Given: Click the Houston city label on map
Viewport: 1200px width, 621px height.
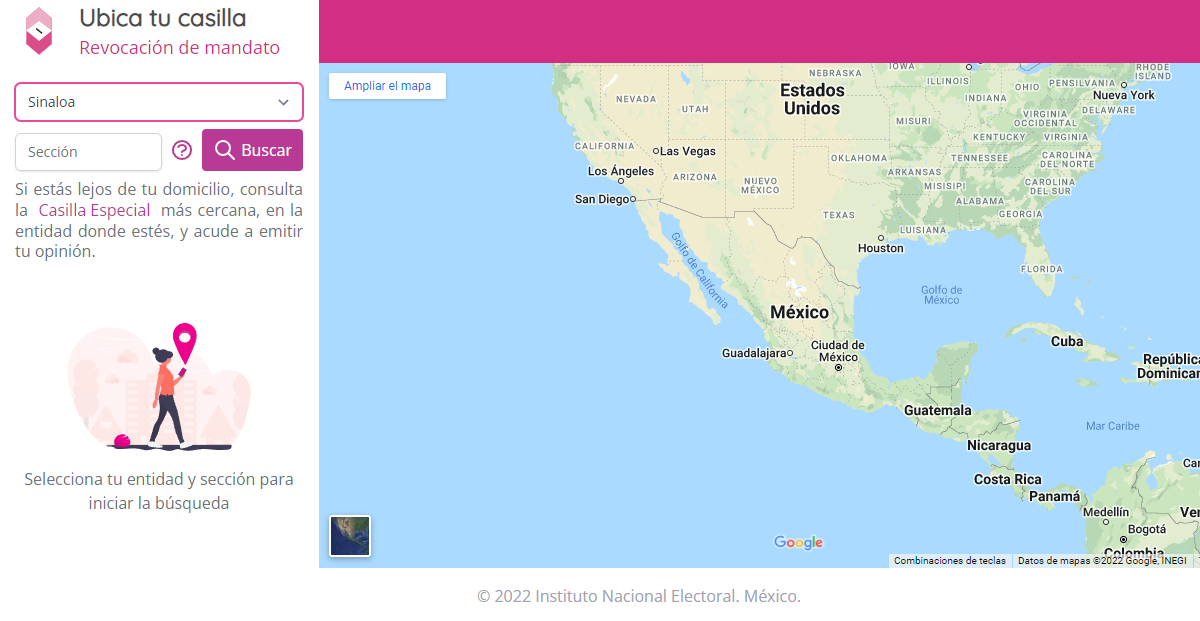Looking at the screenshot, I should pyautogui.click(x=881, y=248).
